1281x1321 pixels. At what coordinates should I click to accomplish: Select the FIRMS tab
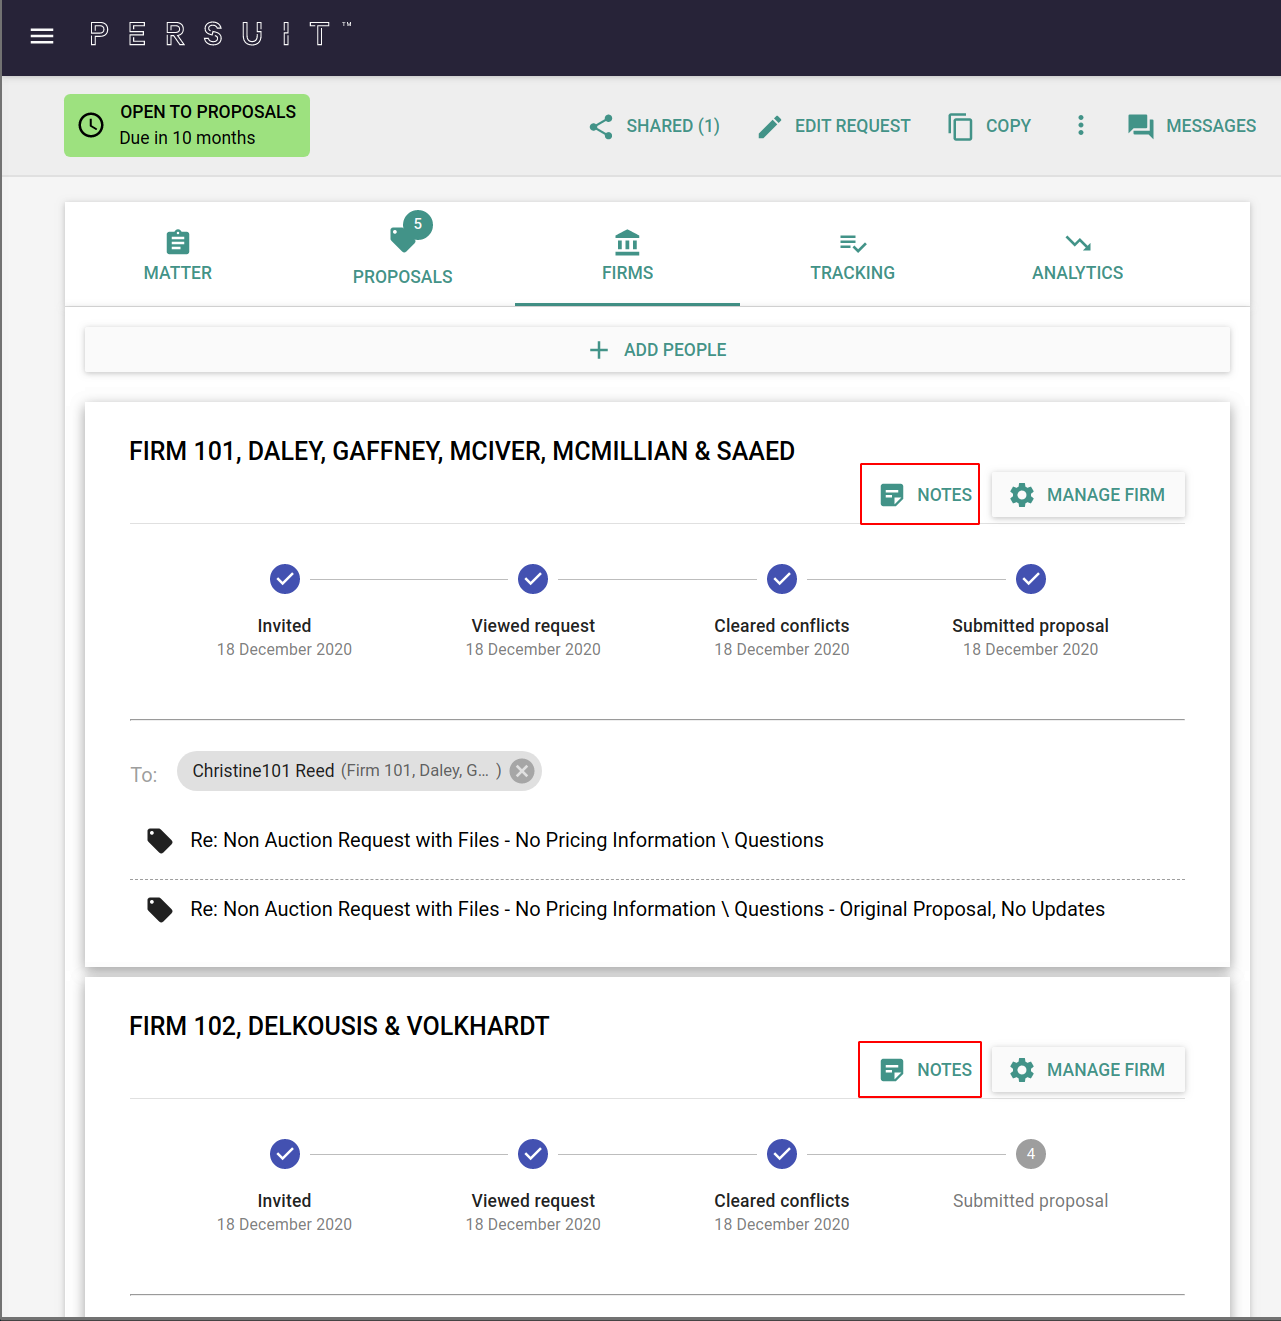pyautogui.click(x=627, y=255)
